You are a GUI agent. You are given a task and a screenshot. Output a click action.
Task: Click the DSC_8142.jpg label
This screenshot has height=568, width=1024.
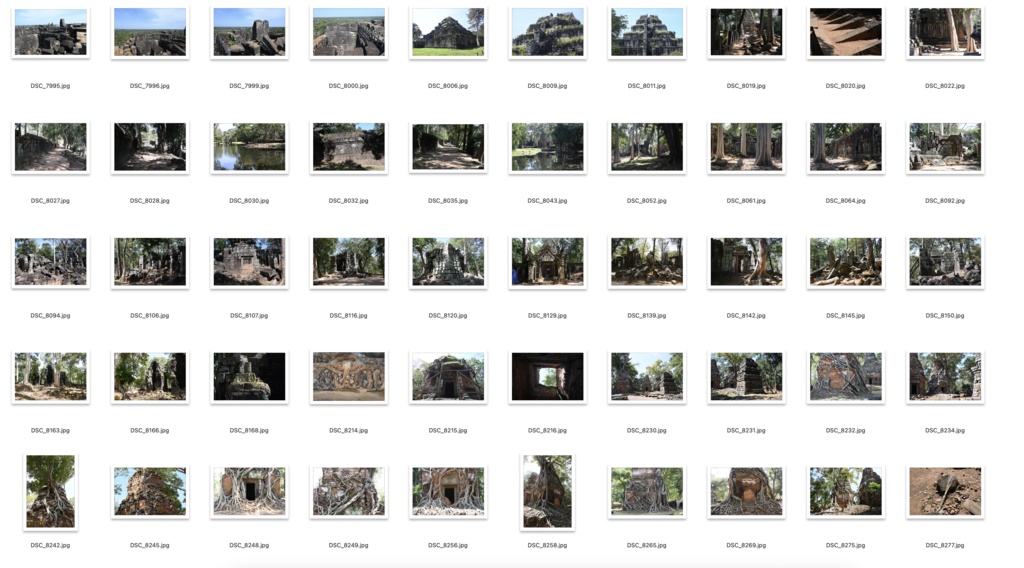coord(746,315)
